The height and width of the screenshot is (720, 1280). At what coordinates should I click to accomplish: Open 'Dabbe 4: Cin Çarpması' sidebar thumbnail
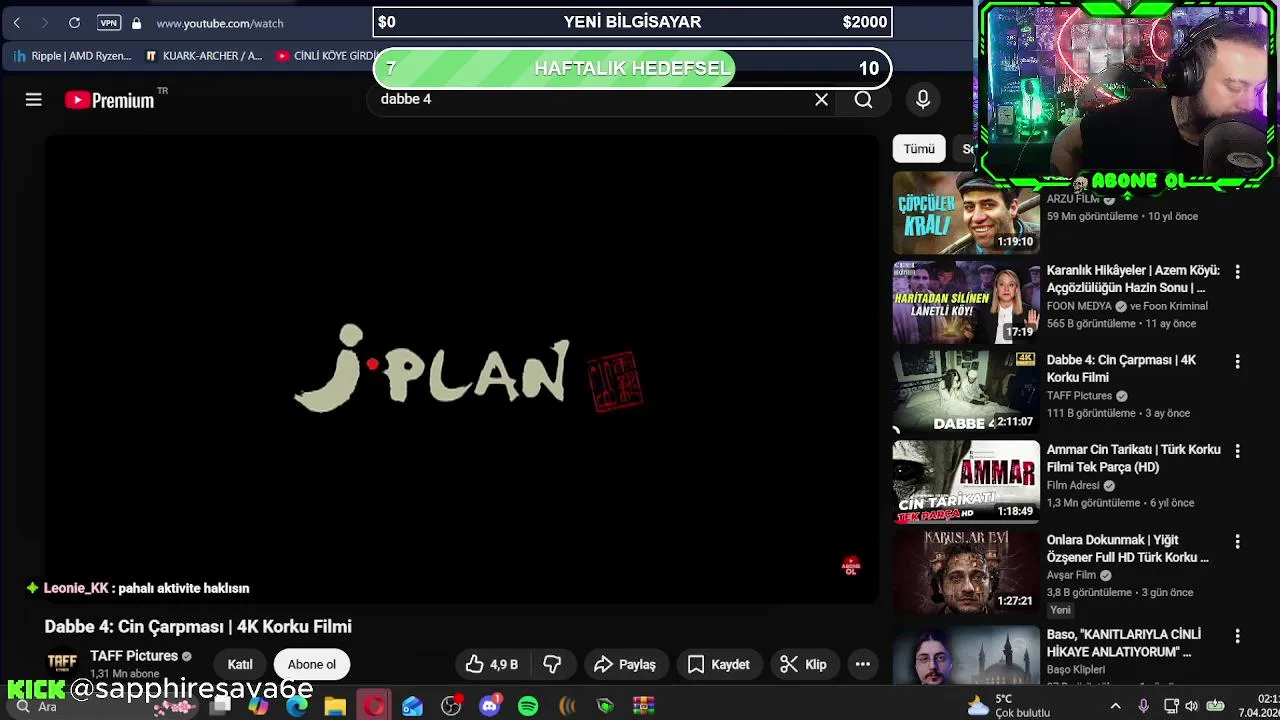pyautogui.click(x=966, y=392)
